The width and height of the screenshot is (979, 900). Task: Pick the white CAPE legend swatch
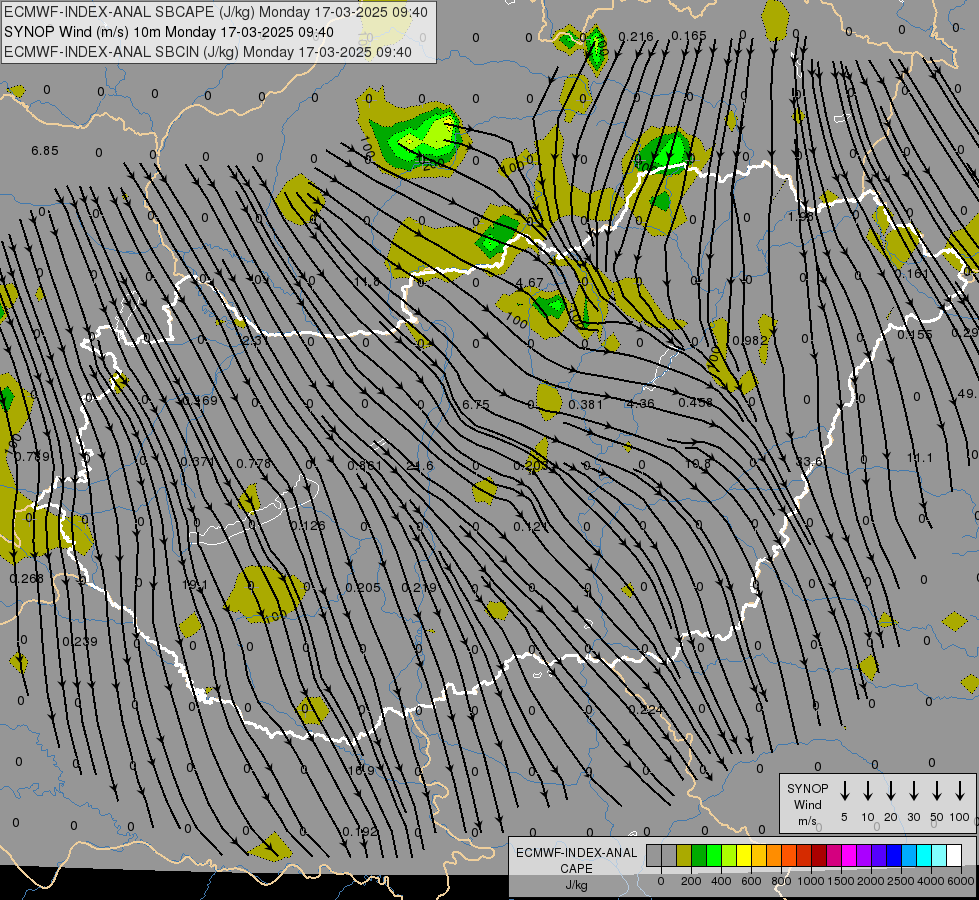pos(953,855)
